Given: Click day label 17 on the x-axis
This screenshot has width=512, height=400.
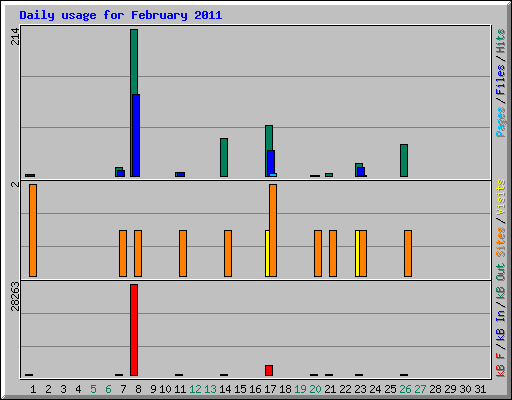Looking at the screenshot, I should [270, 389].
